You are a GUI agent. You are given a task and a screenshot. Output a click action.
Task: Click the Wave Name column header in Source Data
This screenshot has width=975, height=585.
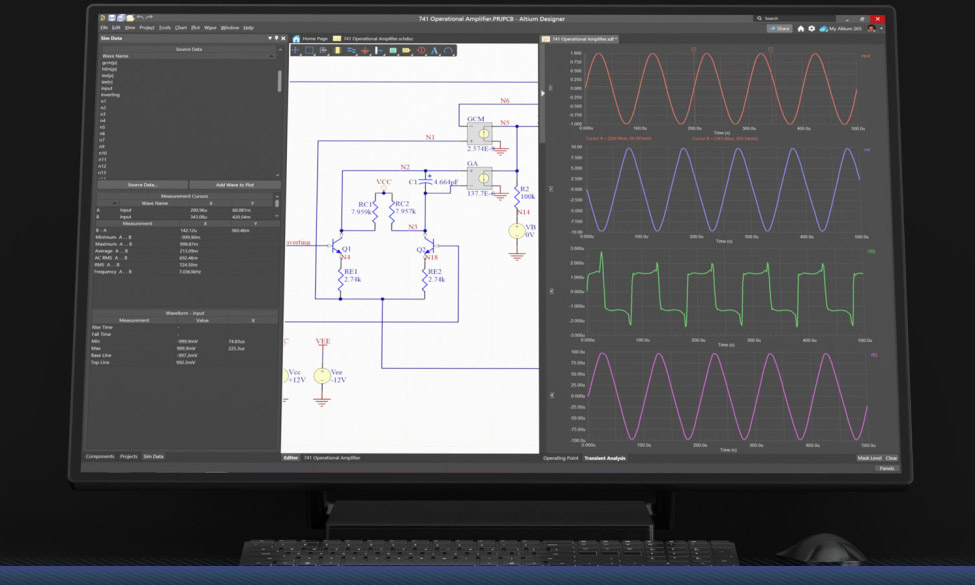point(187,56)
